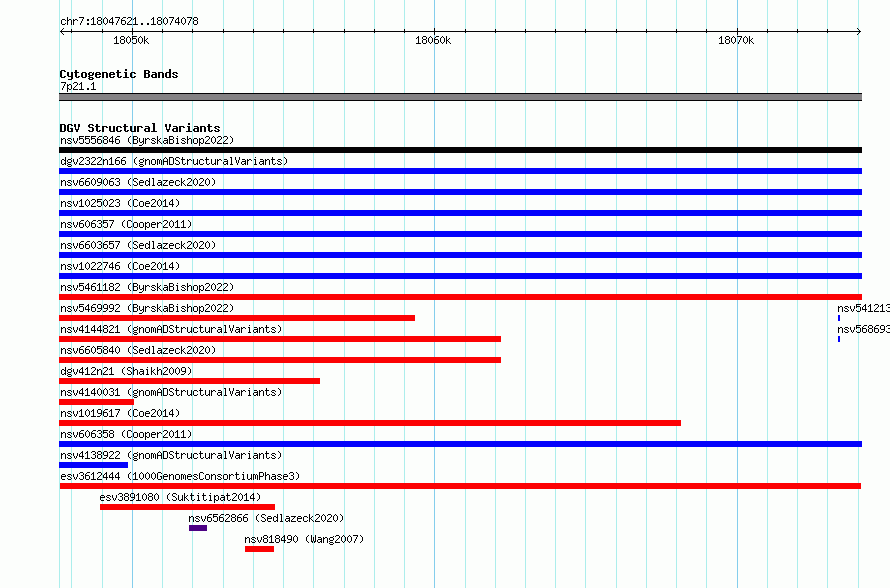Open esv3612444 (1000GenomesConsortiumPhase3) label

[180, 476]
